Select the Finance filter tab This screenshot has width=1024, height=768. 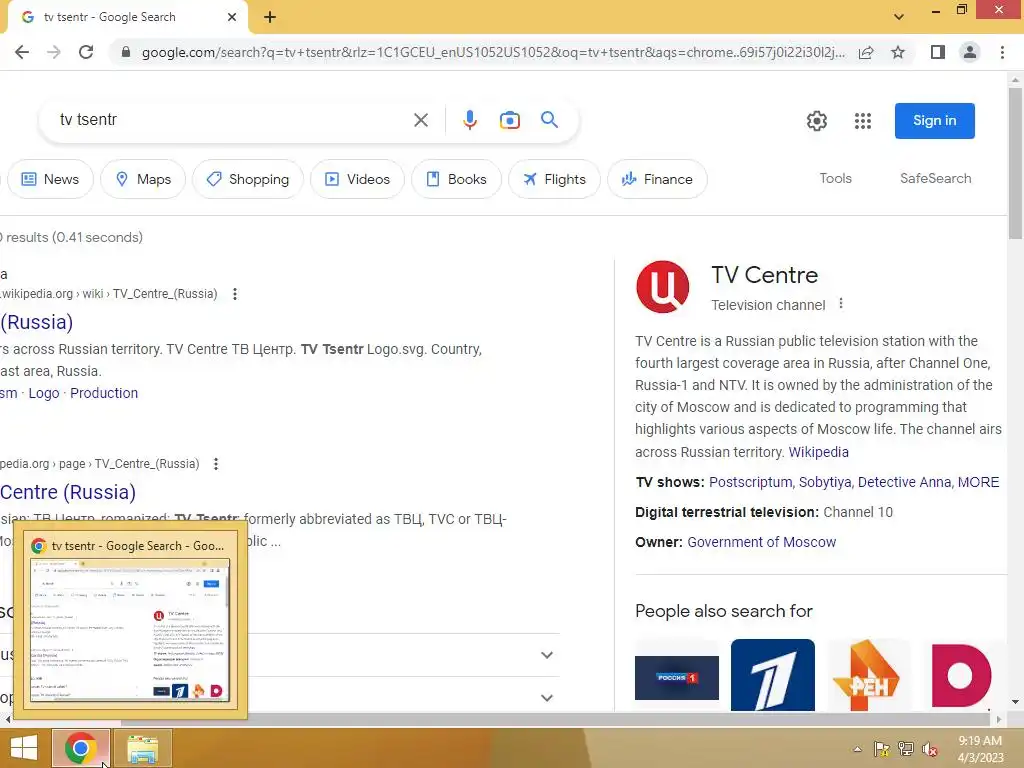pos(657,179)
